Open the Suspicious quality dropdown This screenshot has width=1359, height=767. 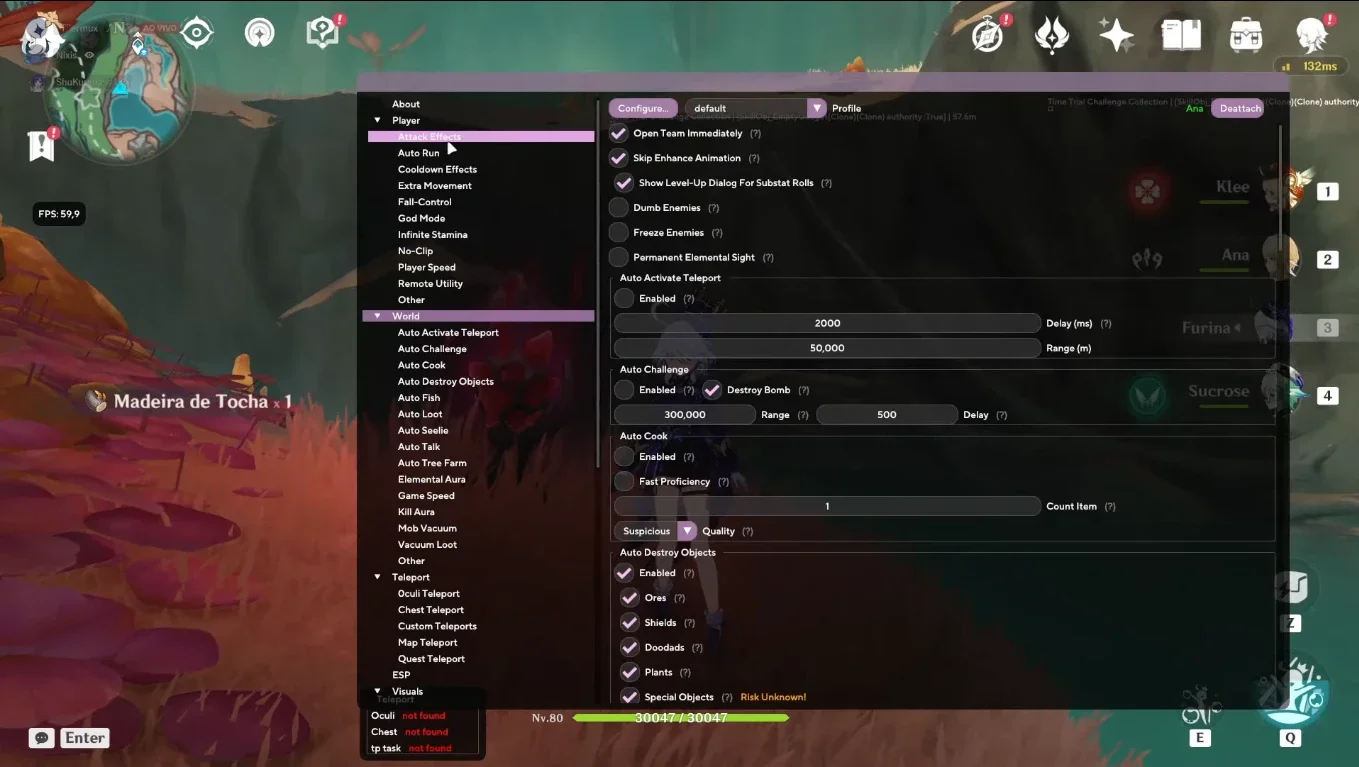tap(655, 531)
